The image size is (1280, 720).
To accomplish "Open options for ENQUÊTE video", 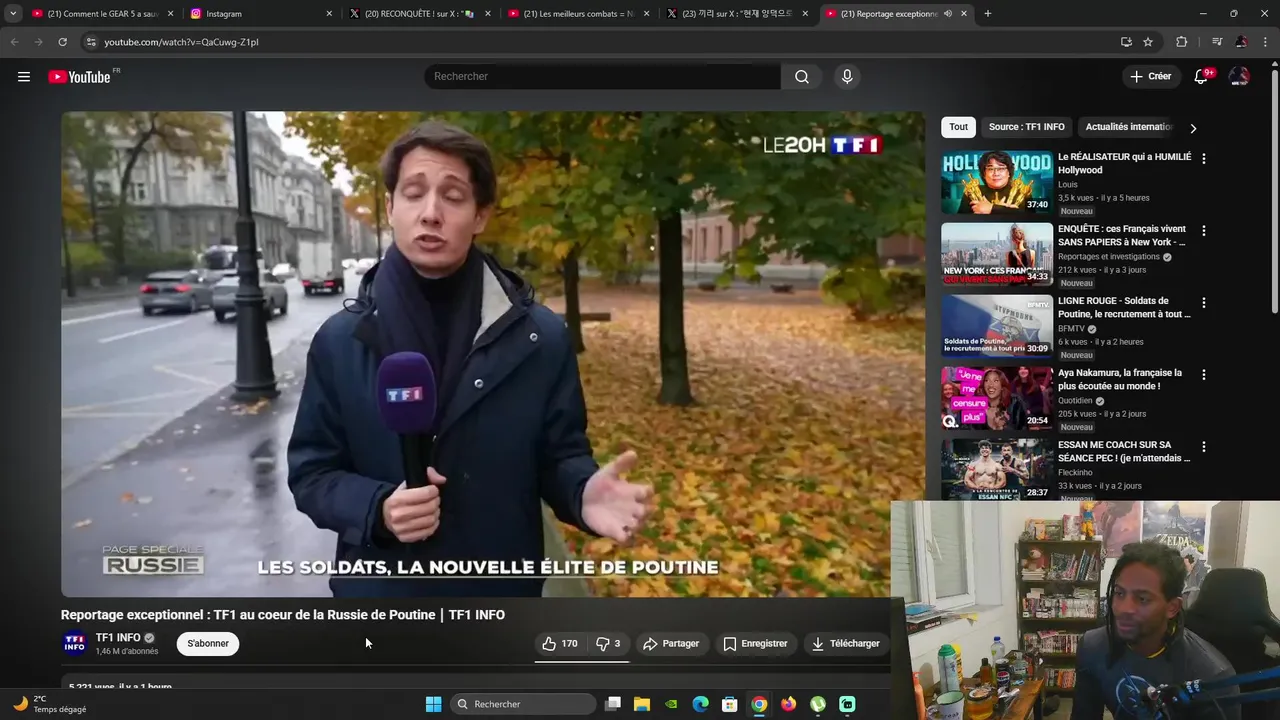I will [1204, 230].
